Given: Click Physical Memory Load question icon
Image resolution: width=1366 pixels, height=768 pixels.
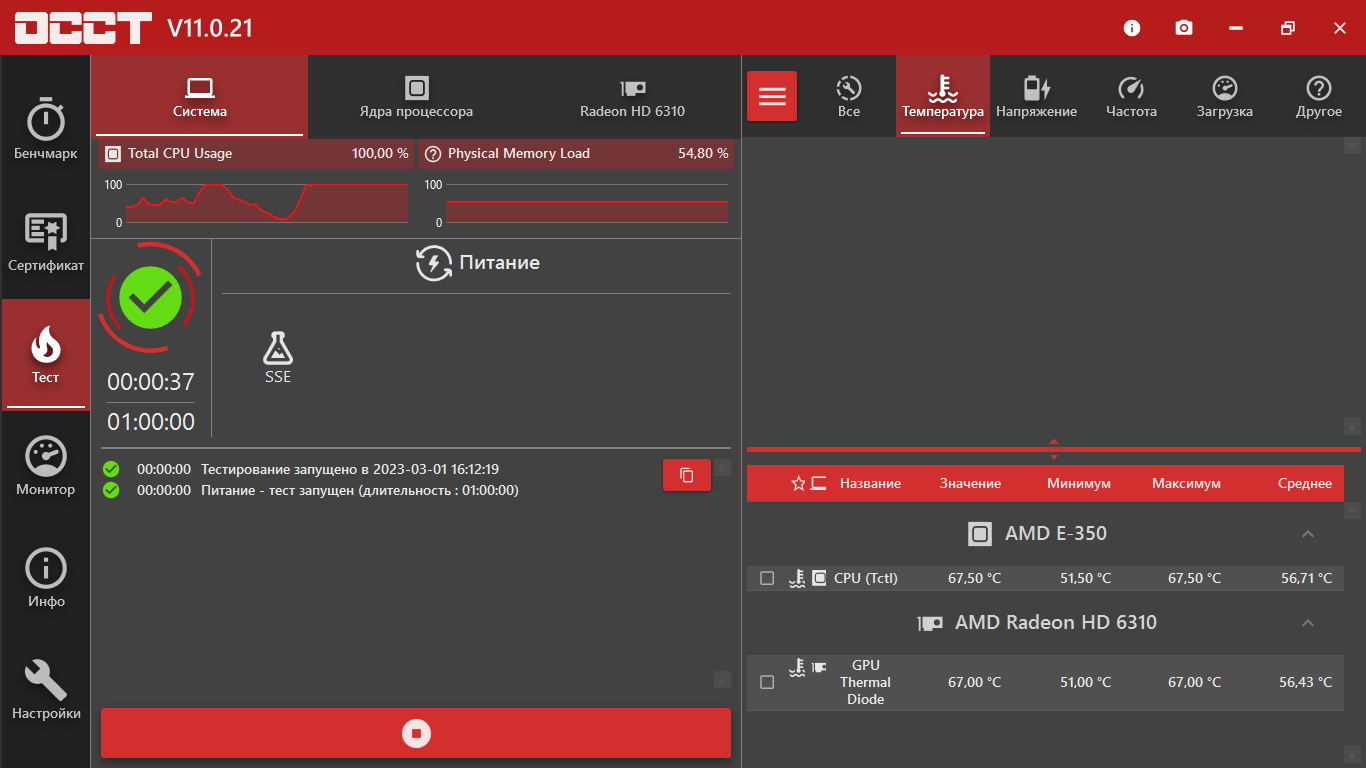Looking at the screenshot, I should click(x=433, y=154).
